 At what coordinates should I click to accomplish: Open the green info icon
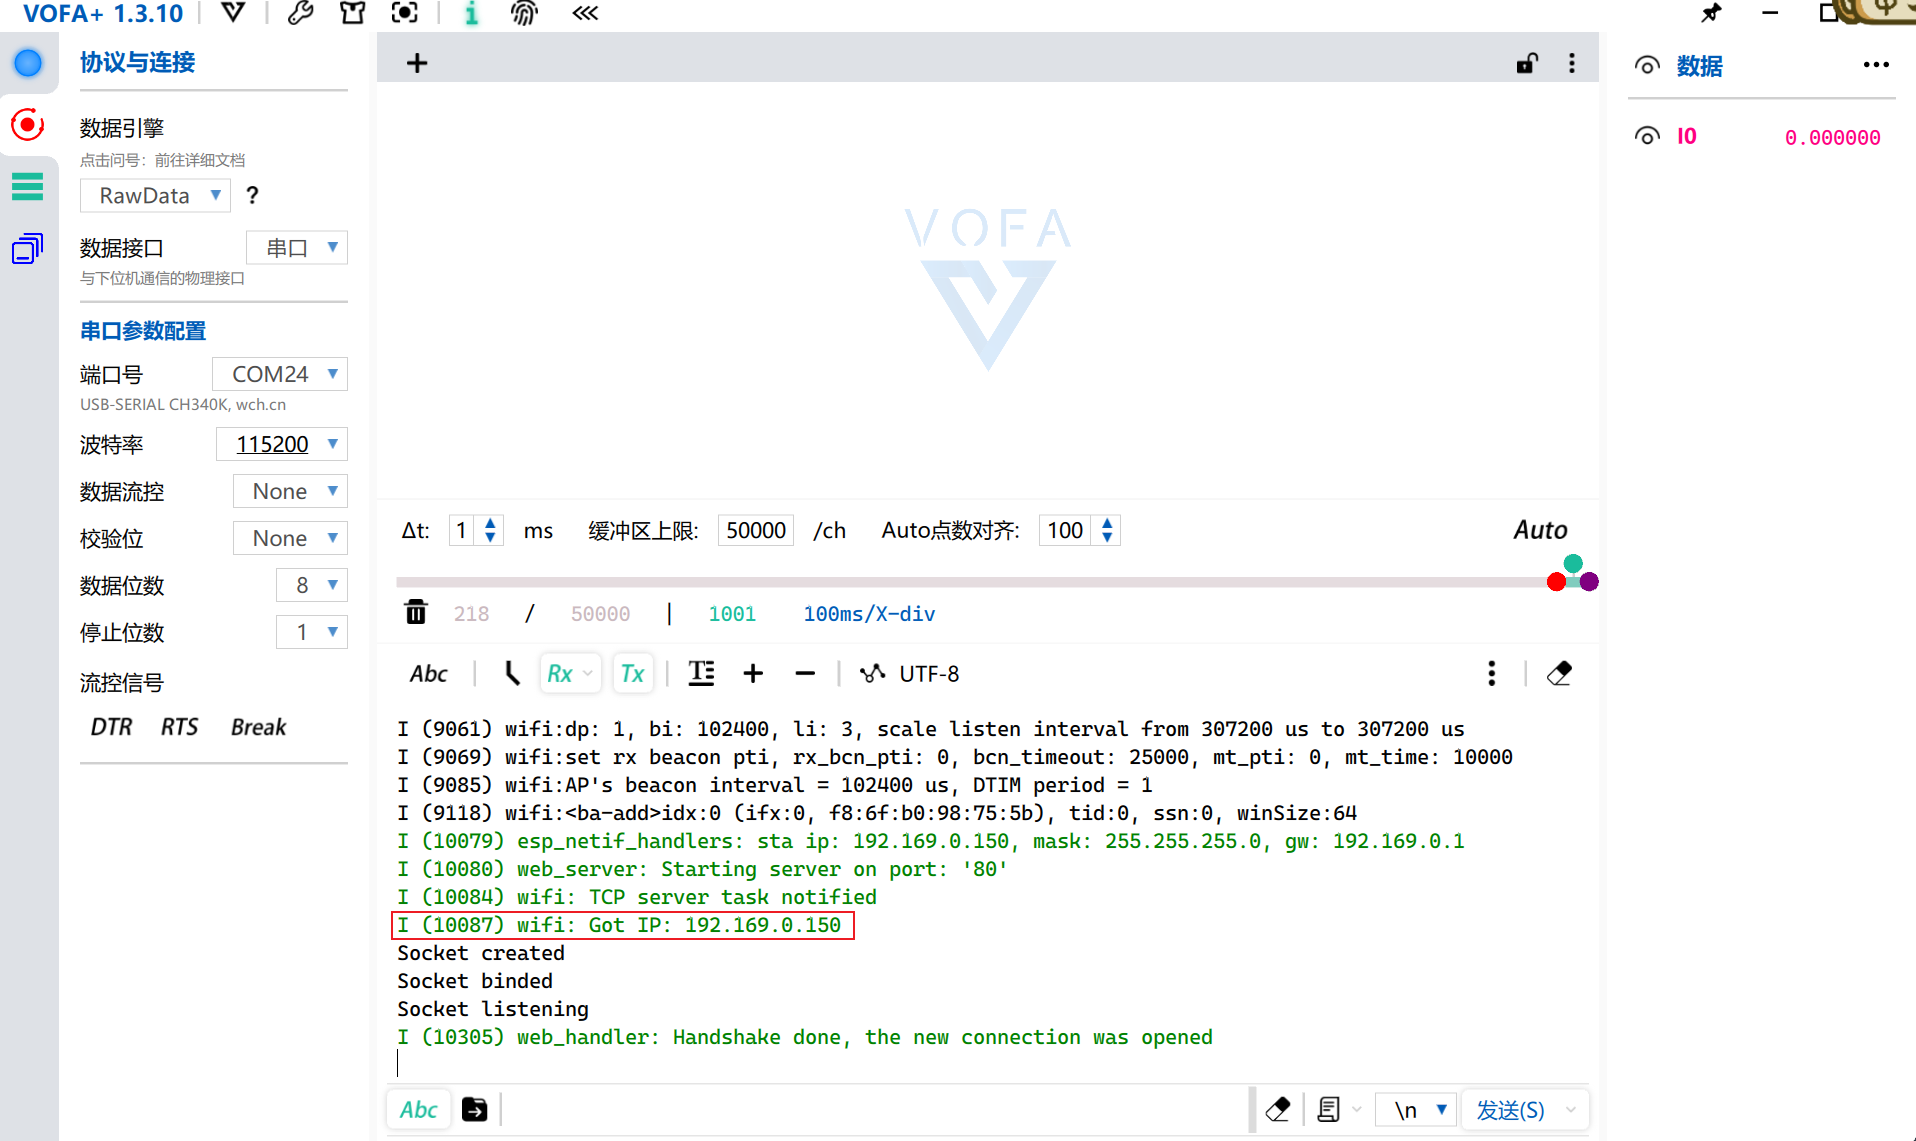472,13
